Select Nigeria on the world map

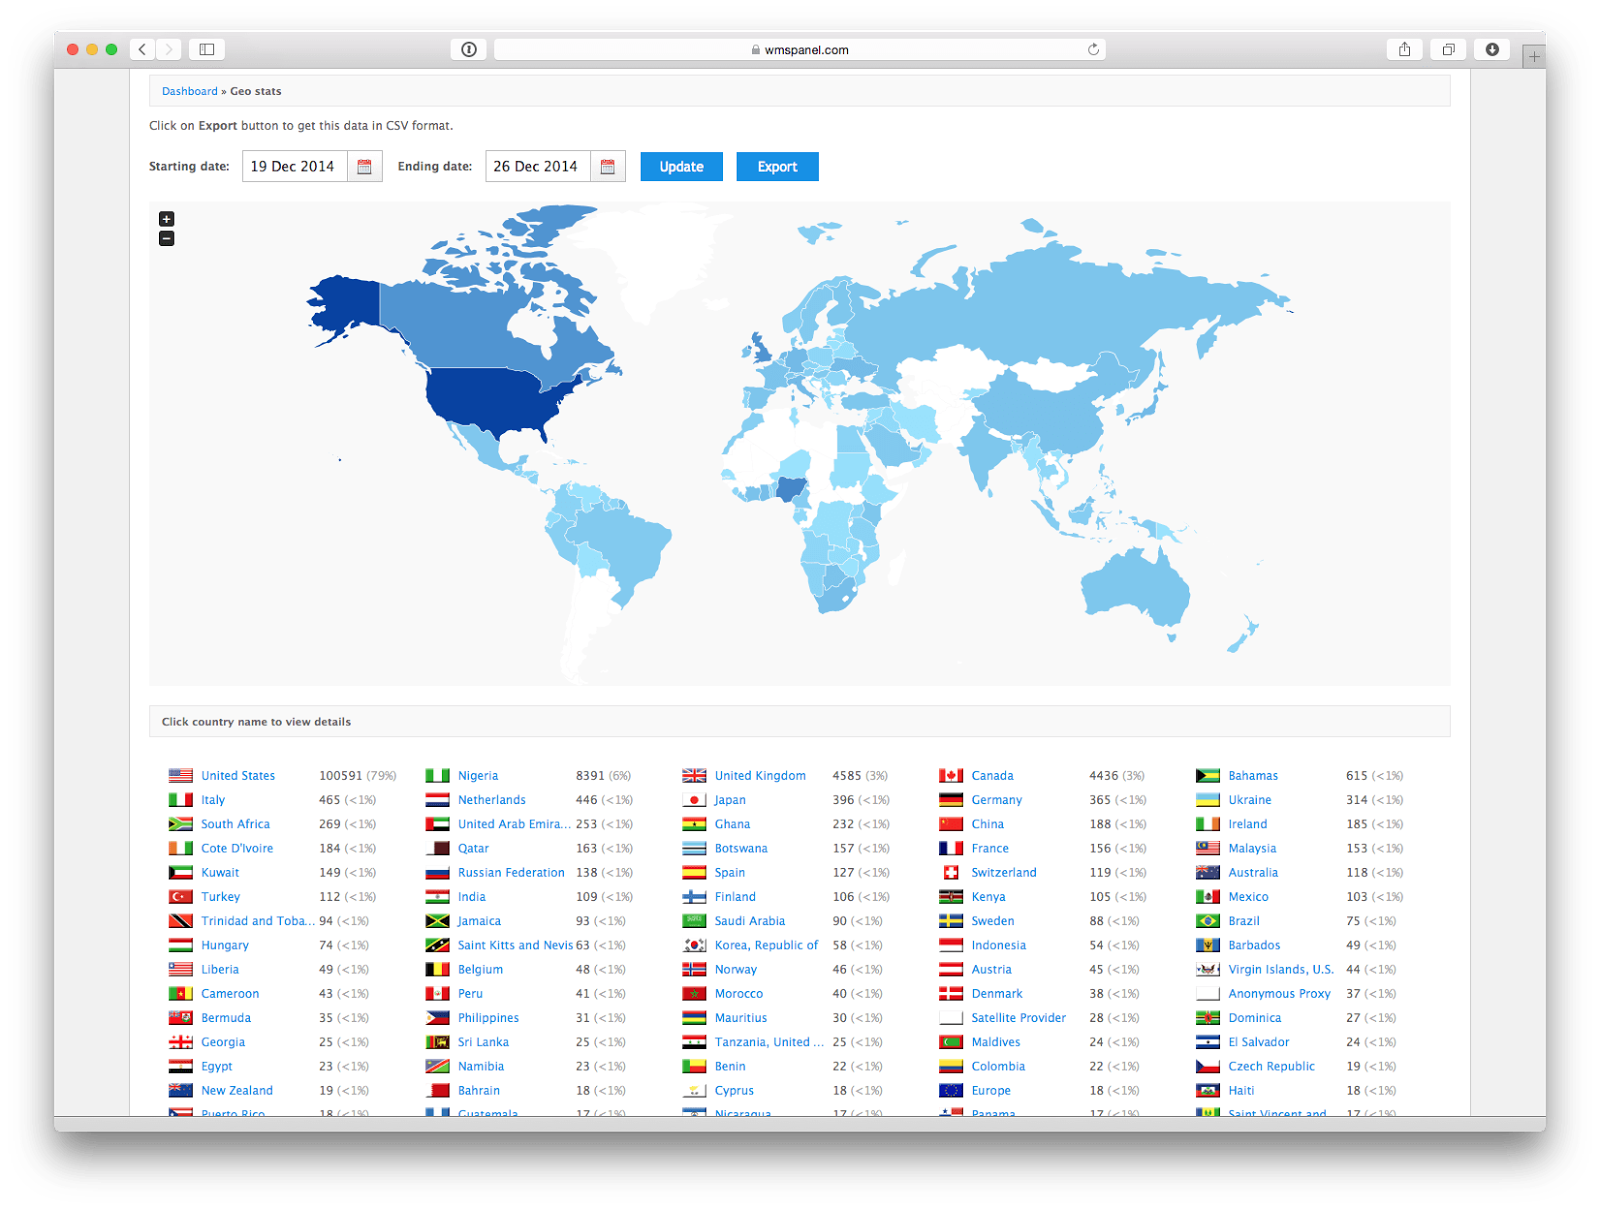coord(791,488)
